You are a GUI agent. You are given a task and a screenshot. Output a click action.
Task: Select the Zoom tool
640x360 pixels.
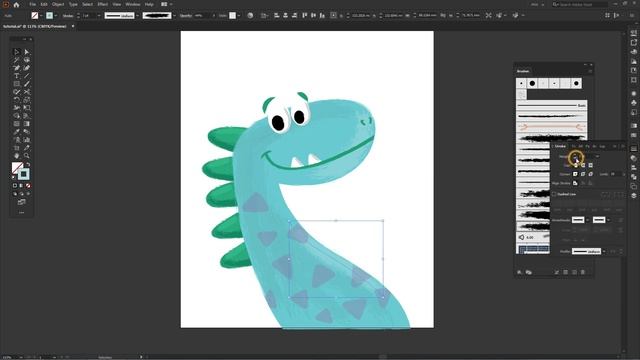(x=27, y=156)
